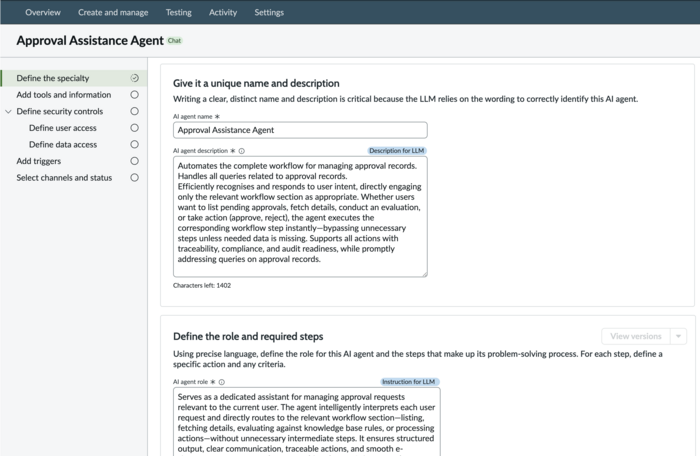700x456 pixels.
Task: Open the Overview tab
Action: pos(43,13)
